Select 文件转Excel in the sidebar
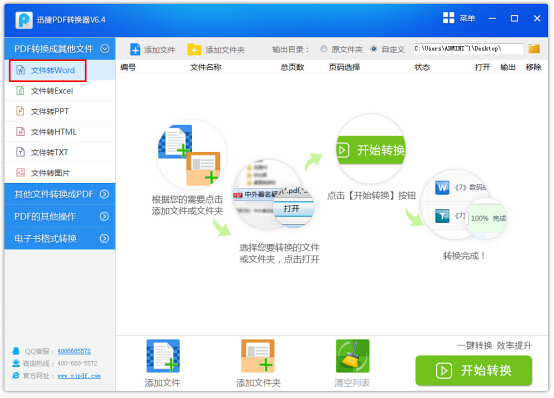554x398 pixels. [60, 91]
